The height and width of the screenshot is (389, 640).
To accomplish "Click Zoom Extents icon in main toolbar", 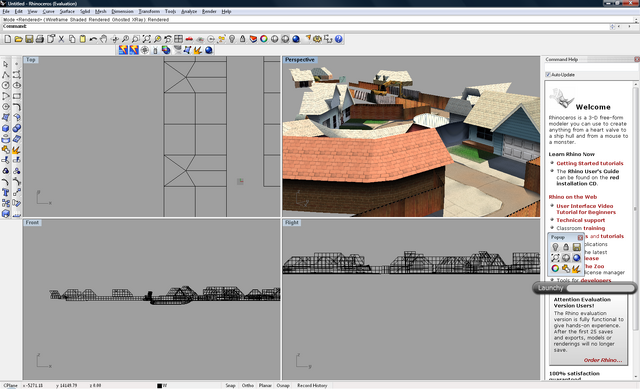I will [x=147, y=39].
